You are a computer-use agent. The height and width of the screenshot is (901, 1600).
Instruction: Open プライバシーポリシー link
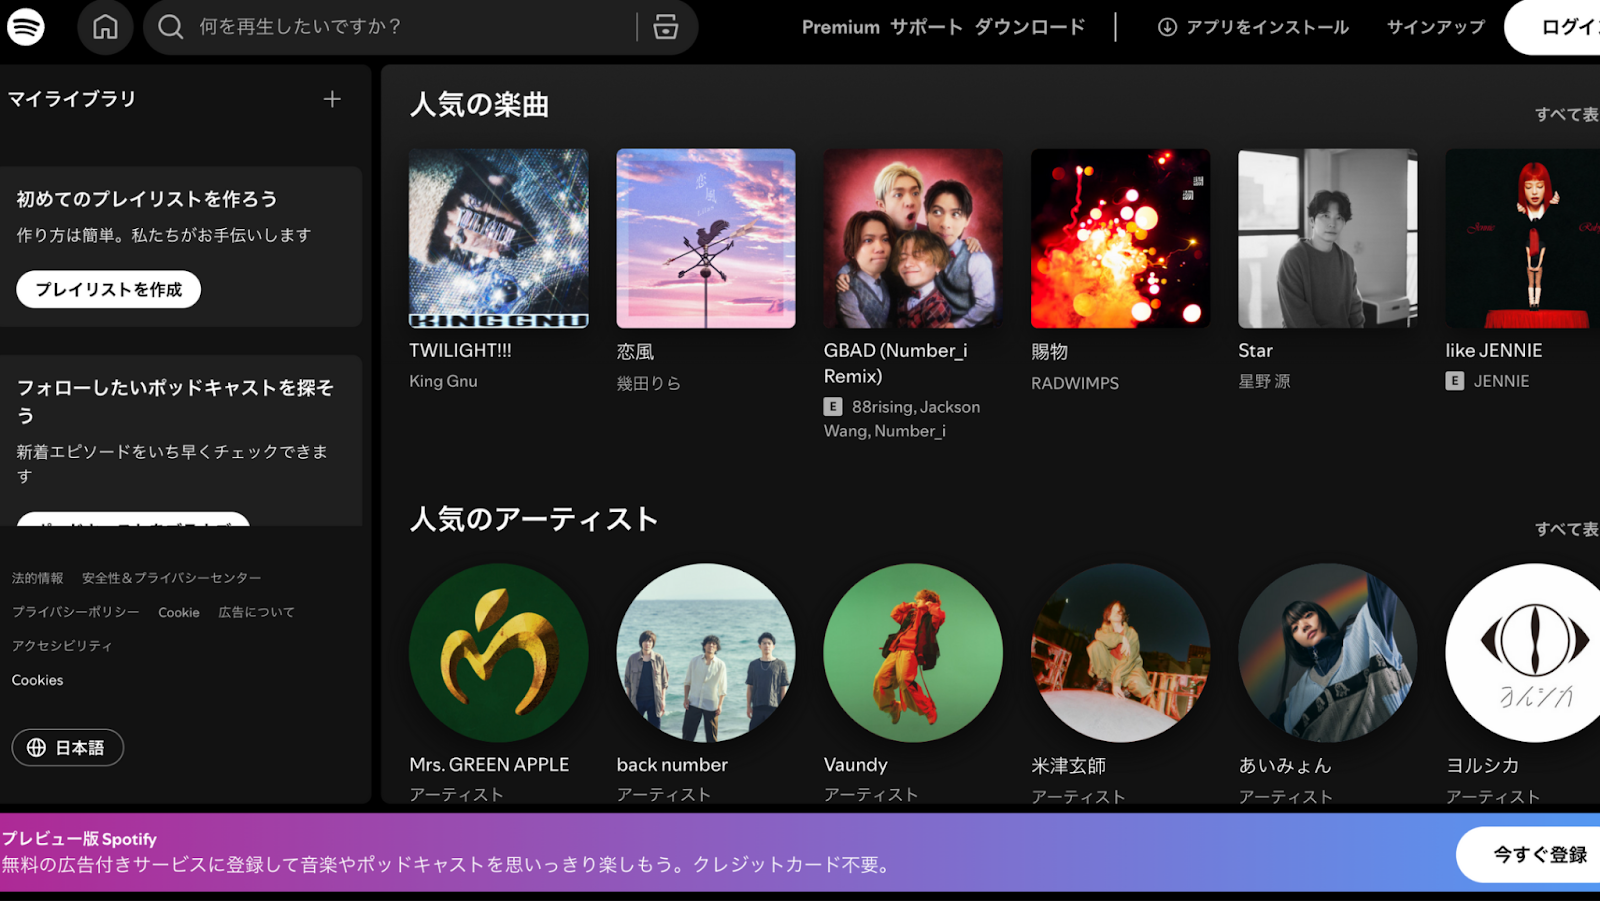tap(76, 612)
